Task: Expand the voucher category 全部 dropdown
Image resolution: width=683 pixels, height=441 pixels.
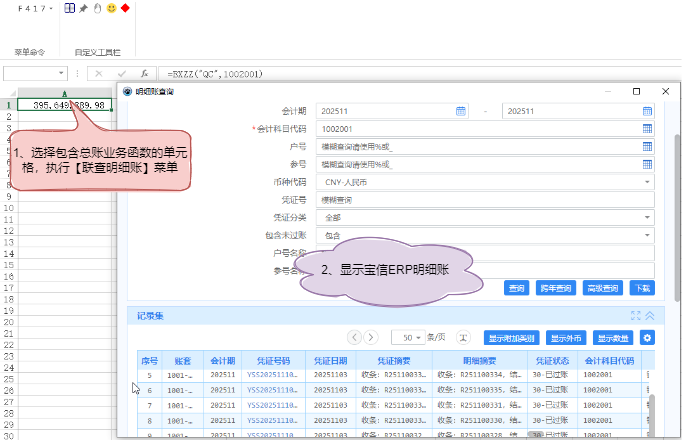Action: [x=647, y=217]
